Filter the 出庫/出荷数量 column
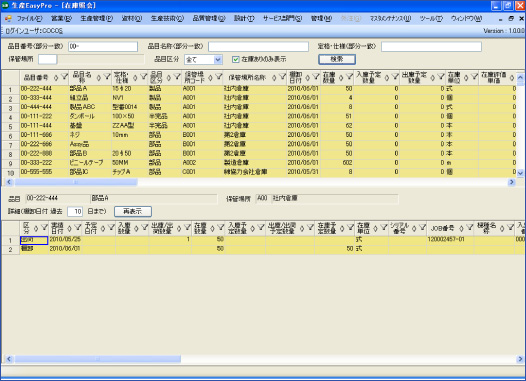 [187, 227]
